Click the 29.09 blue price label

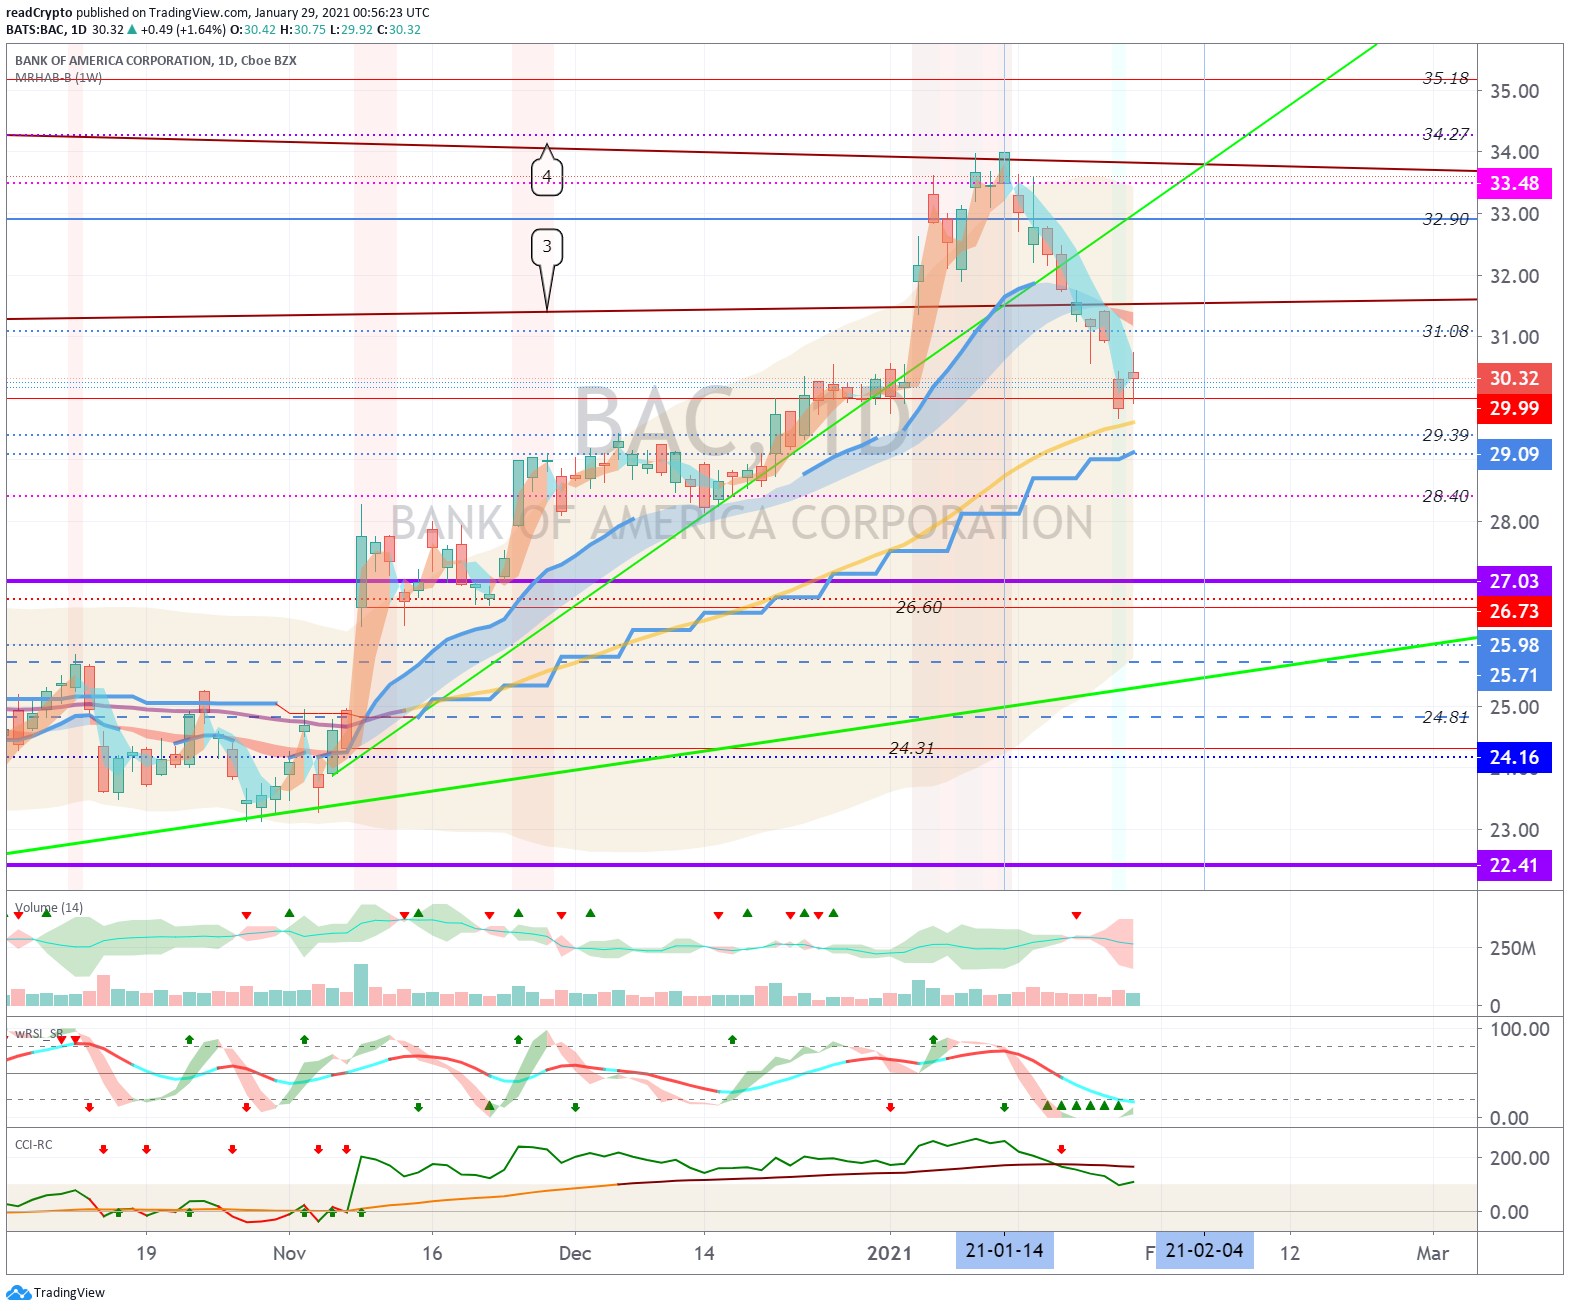(x=1514, y=454)
